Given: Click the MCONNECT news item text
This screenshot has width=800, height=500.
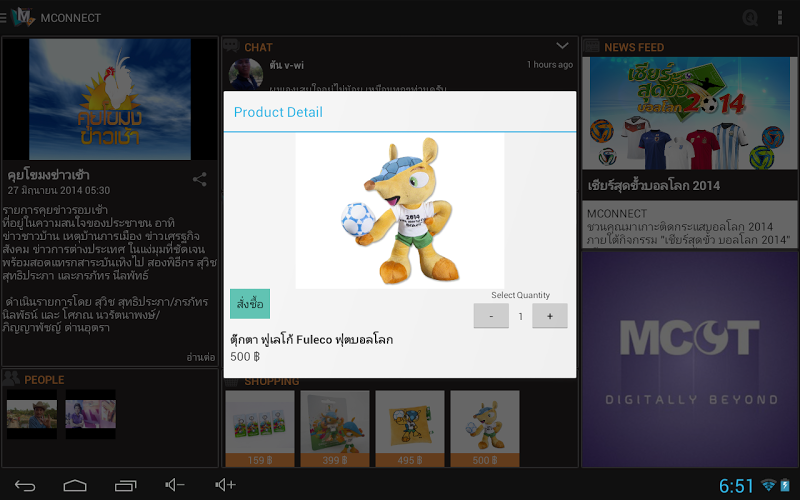Looking at the screenshot, I should click(x=689, y=226).
